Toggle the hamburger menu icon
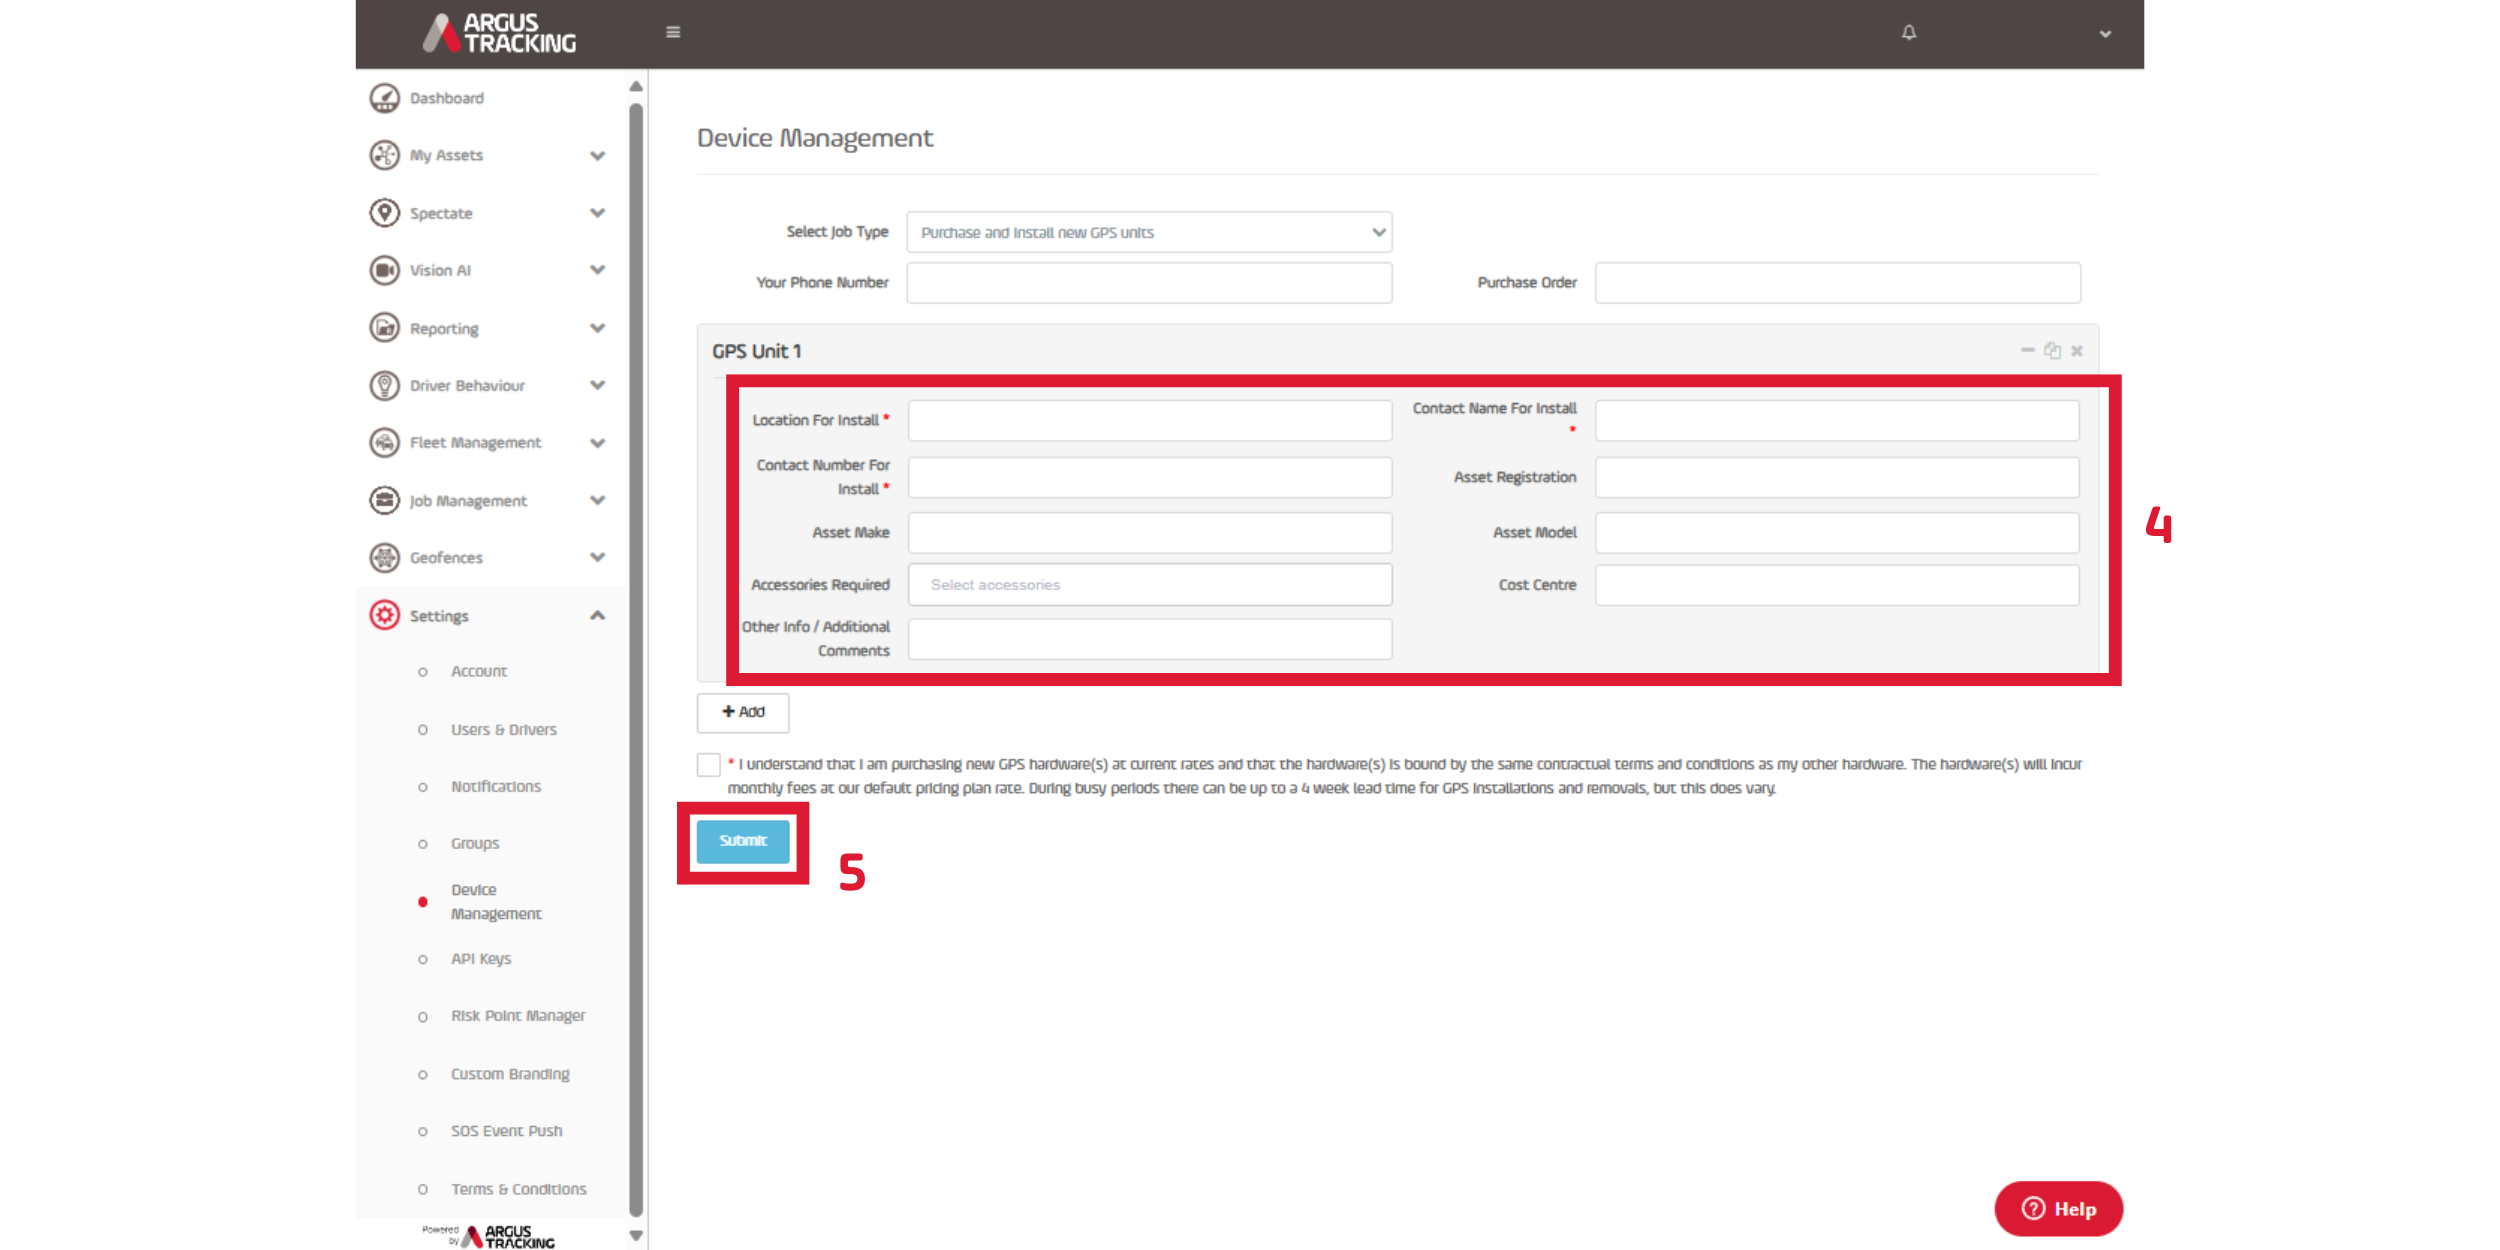Viewport: 2500px width, 1250px height. 673,32
